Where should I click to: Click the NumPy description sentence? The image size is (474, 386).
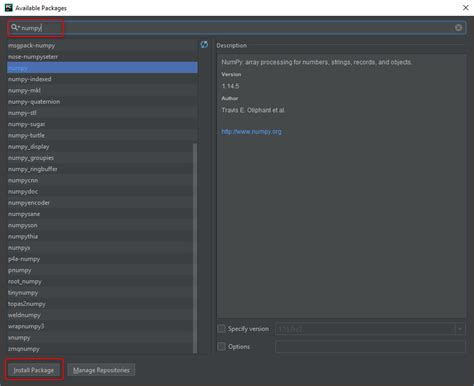coord(317,62)
